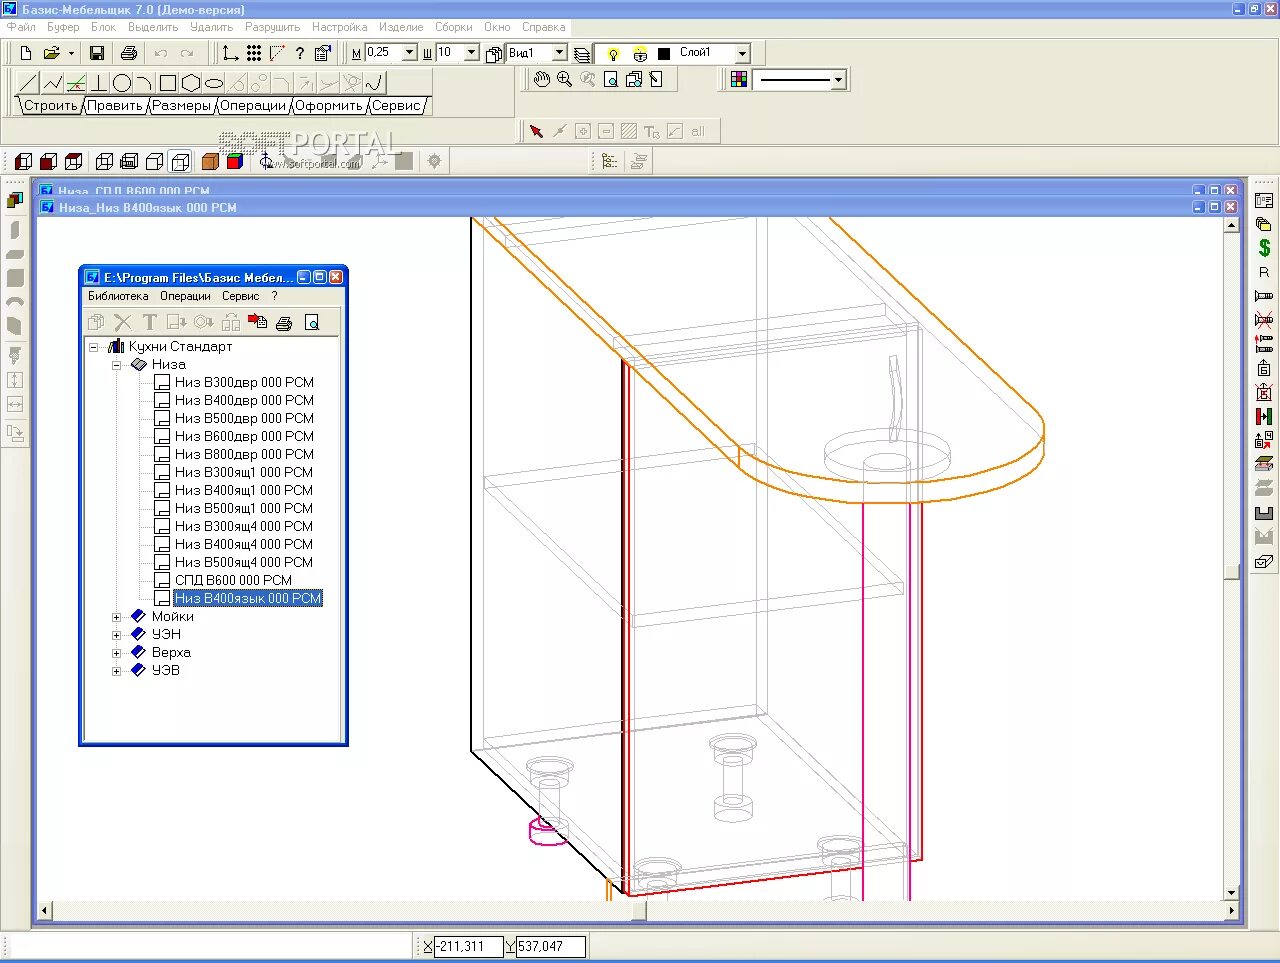The height and width of the screenshot is (963, 1280).
Task: Click the Y coordinate input field
Action: point(550,946)
